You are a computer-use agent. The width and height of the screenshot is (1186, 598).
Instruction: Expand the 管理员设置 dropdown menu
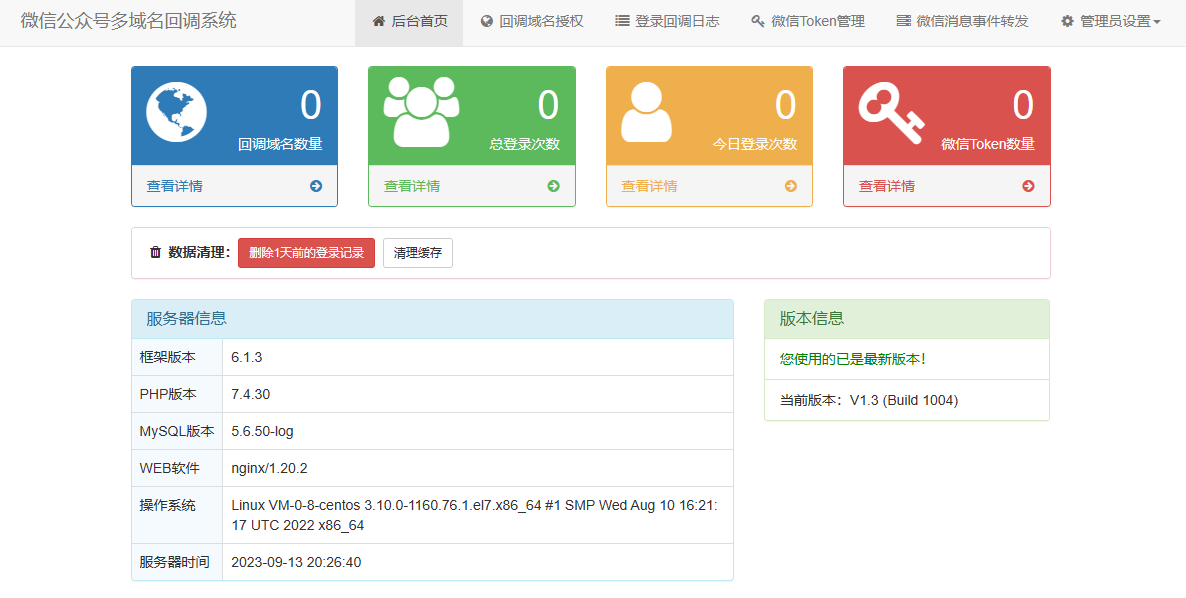pos(1110,21)
